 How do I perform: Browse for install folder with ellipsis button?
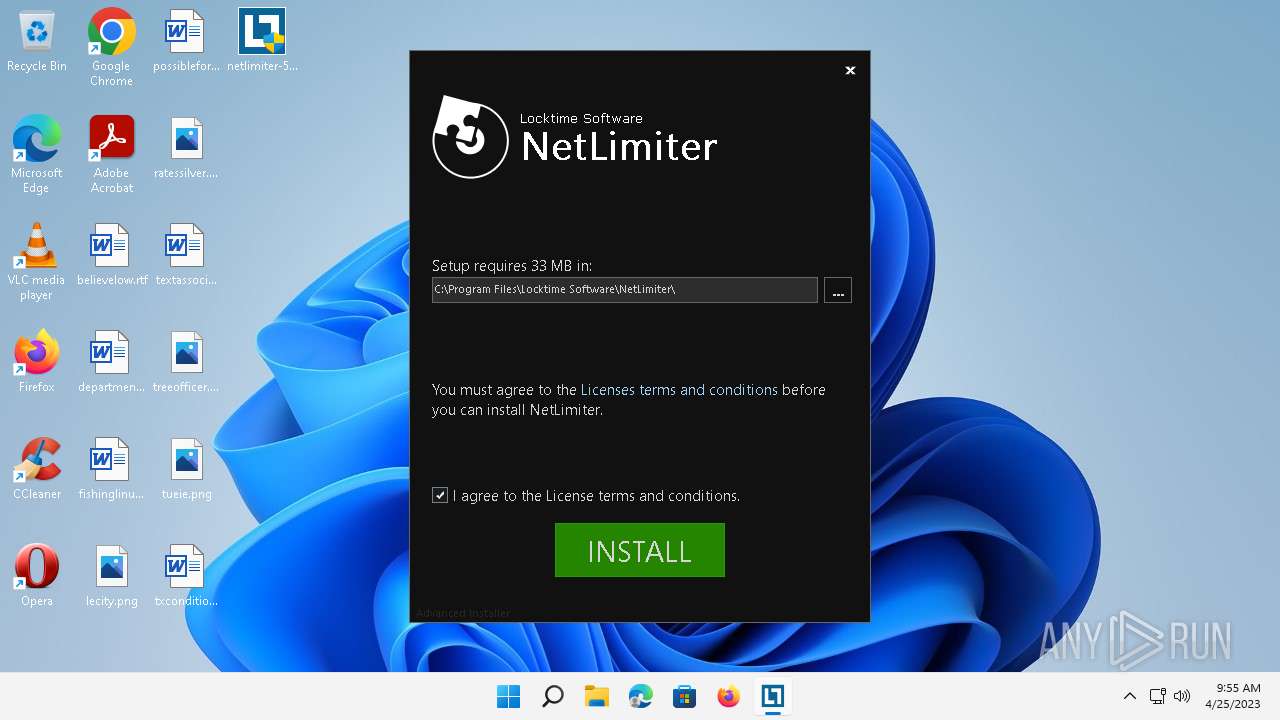(838, 290)
